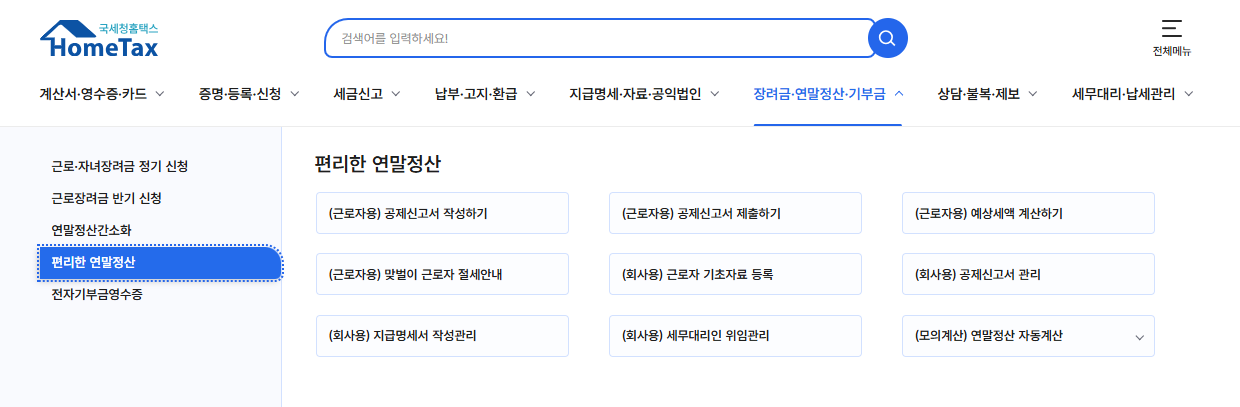Collapse the 장려금·연말정산·기부금 menu
1240x407 pixels.
pyautogui.click(x=820, y=94)
